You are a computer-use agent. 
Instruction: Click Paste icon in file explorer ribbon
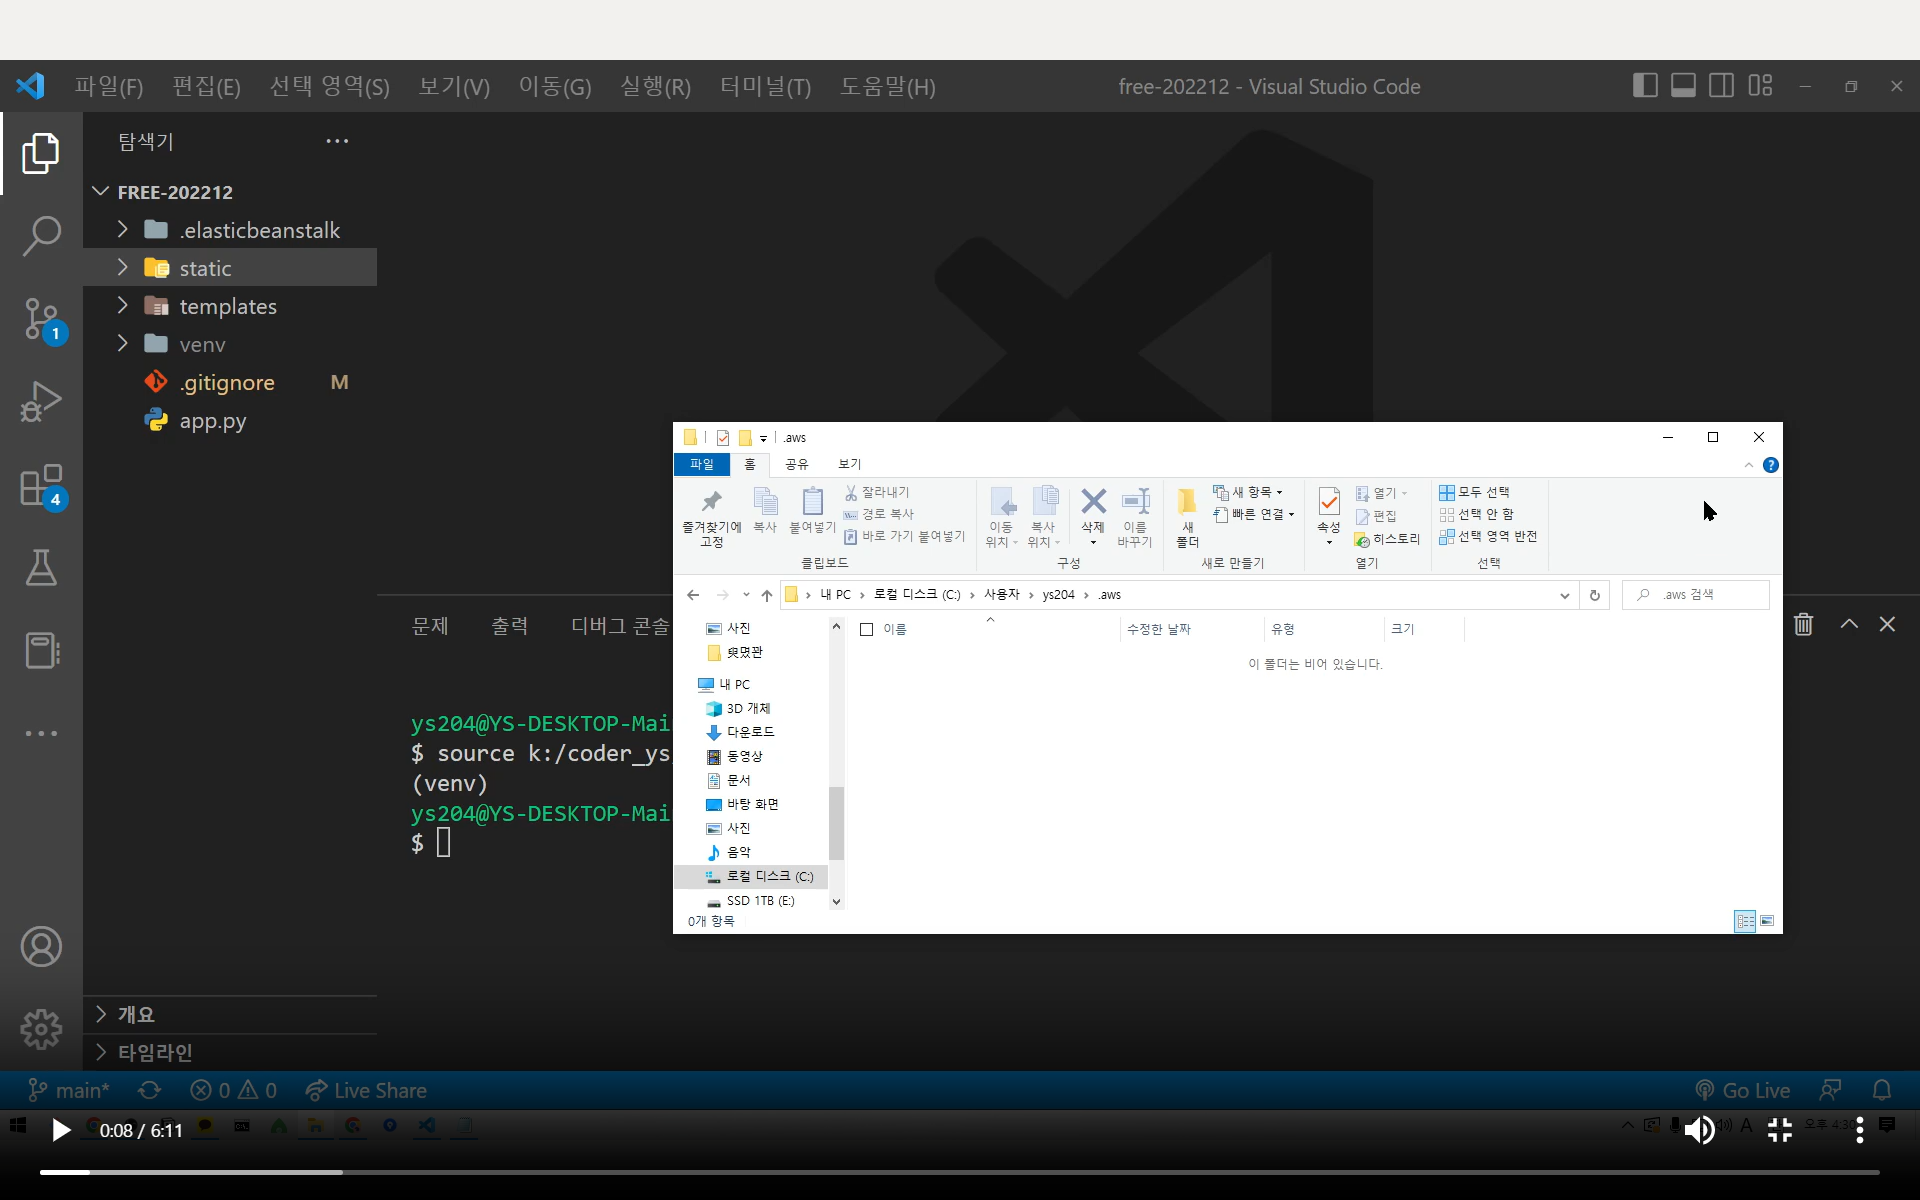point(812,510)
